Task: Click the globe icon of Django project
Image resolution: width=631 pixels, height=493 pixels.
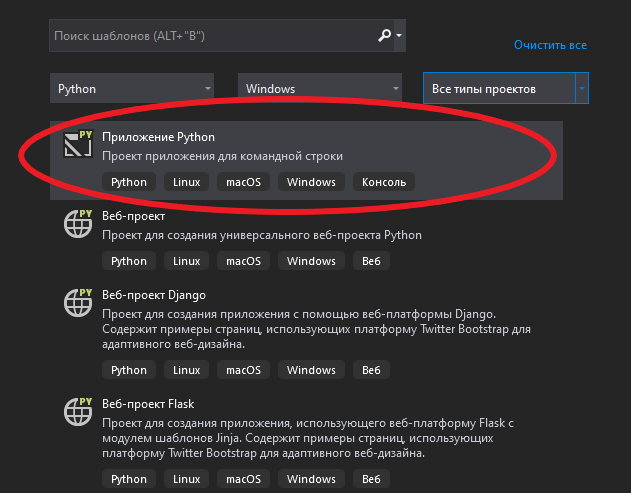Action: [x=78, y=302]
